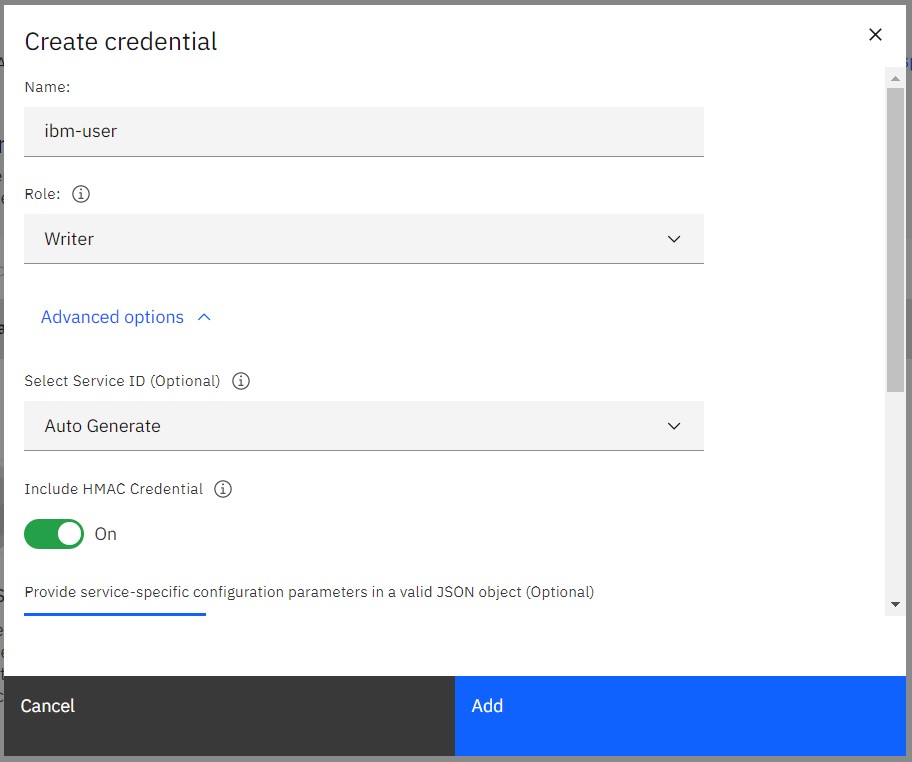Image resolution: width=912 pixels, height=762 pixels.
Task: Collapse the Advanced options section
Action: (112, 317)
